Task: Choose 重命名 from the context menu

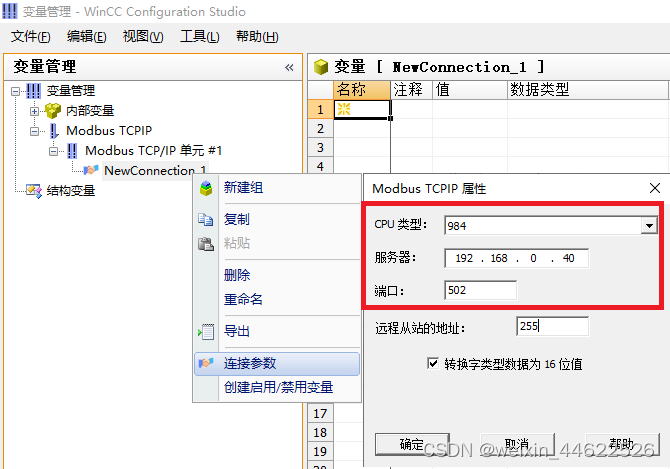Action: click(277, 299)
